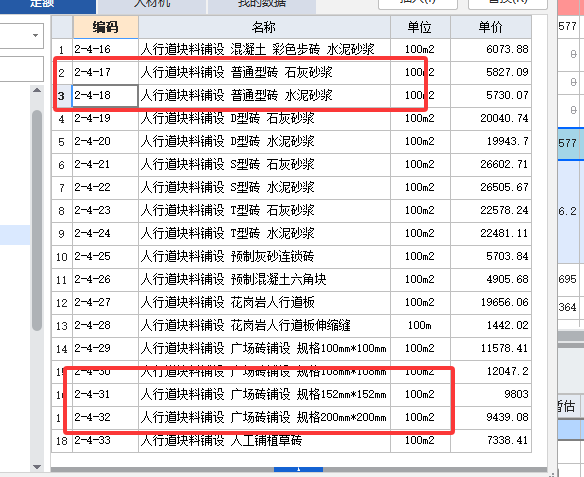Select code cell 2-4-22
Image resolution: width=584 pixels, height=477 pixels.
(x=105, y=187)
